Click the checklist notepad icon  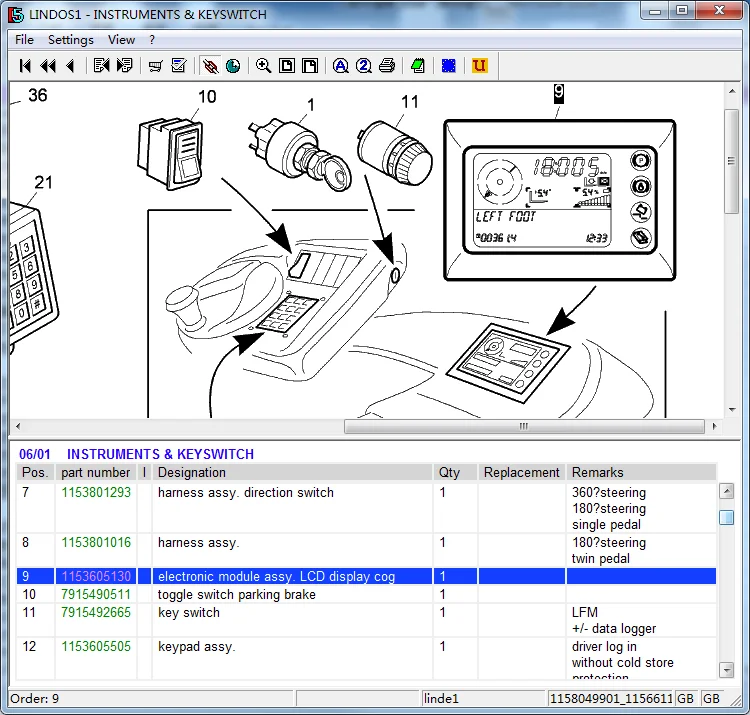tap(179, 66)
